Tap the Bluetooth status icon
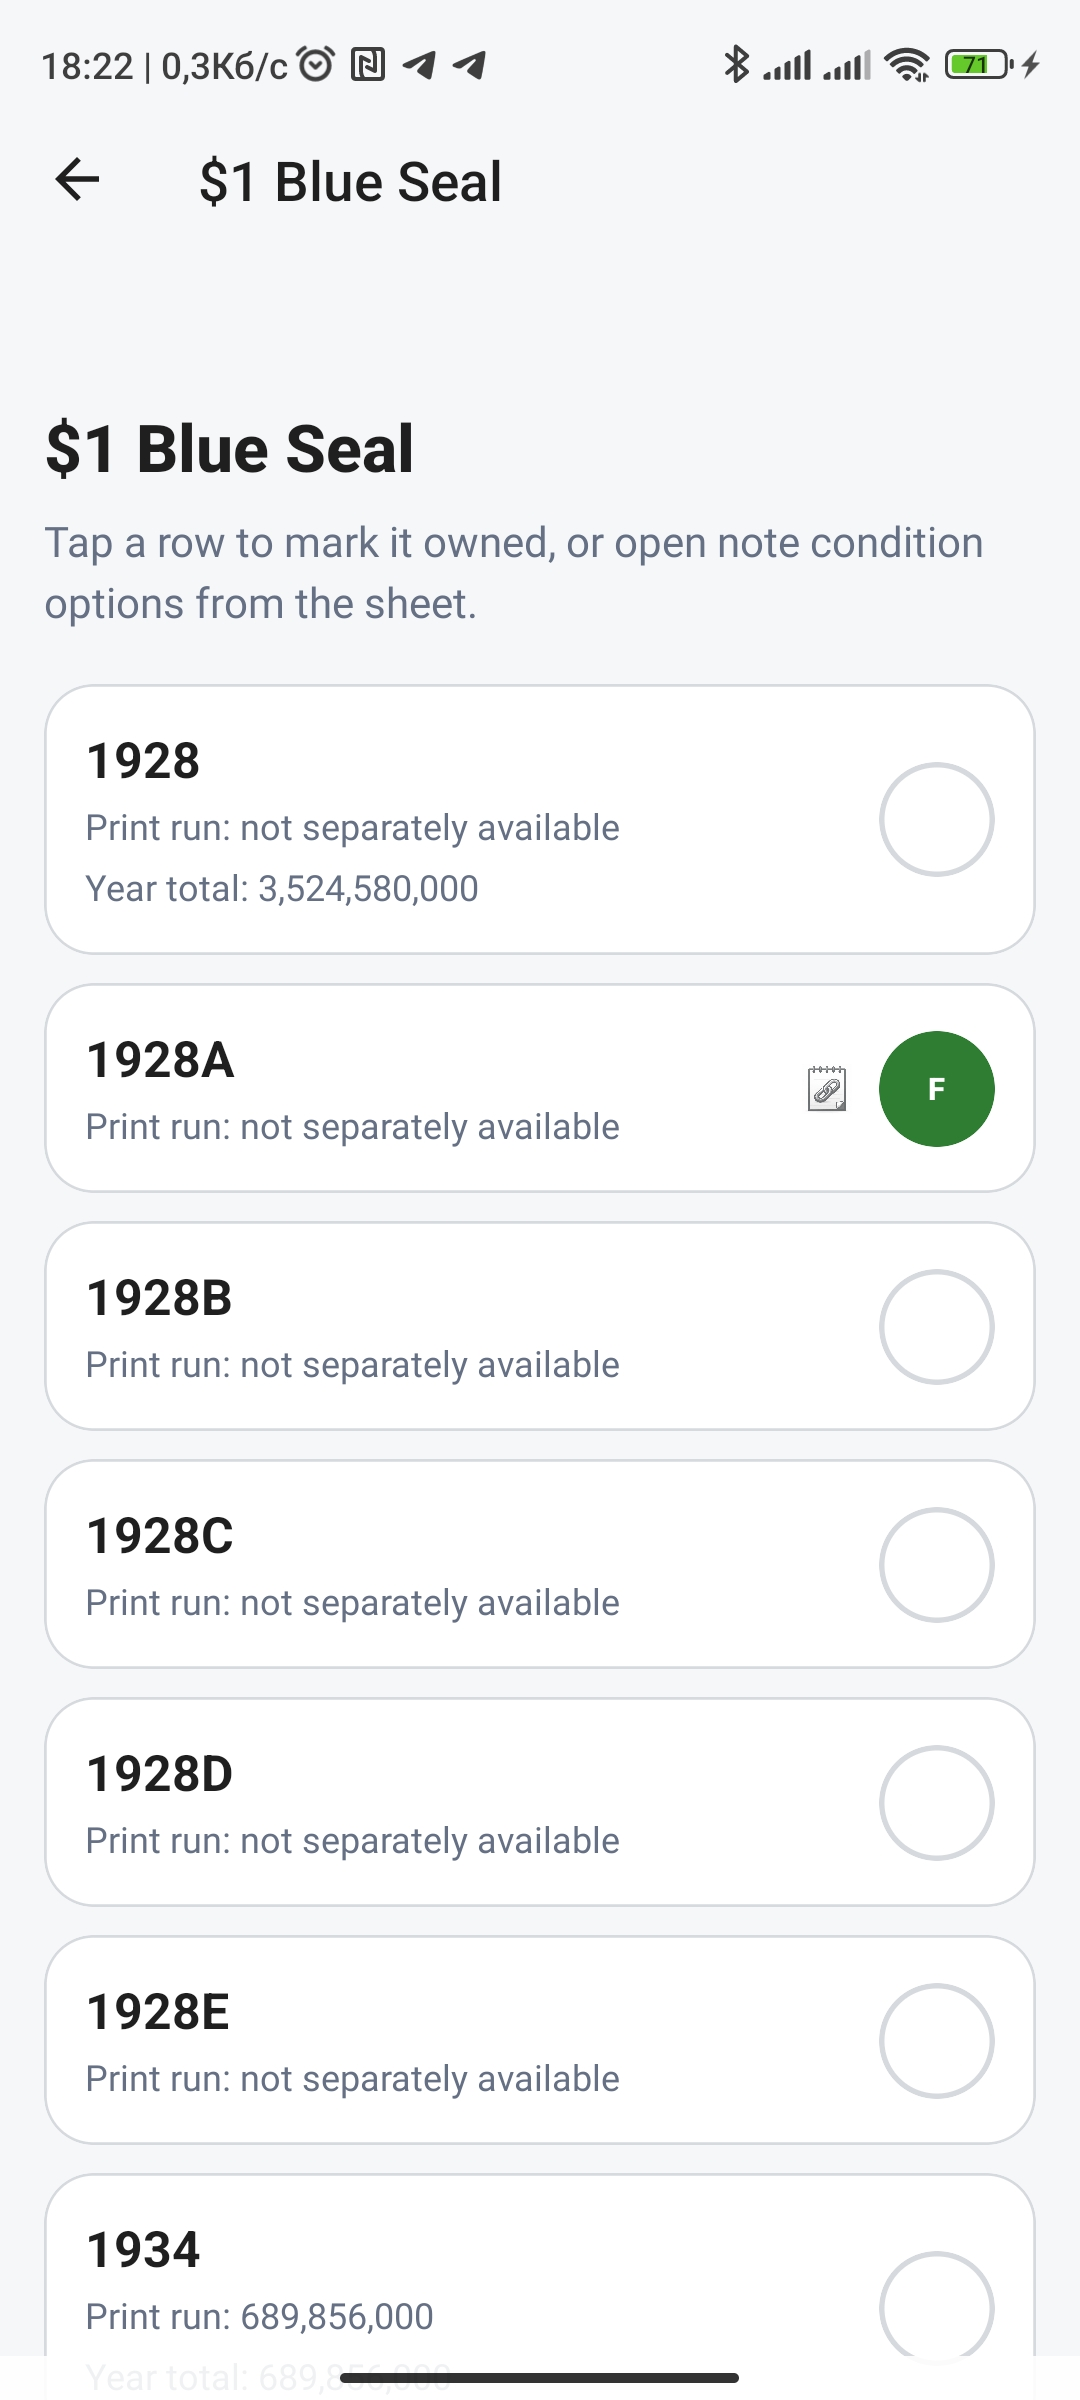This screenshot has height=2400, width=1080. [736, 65]
